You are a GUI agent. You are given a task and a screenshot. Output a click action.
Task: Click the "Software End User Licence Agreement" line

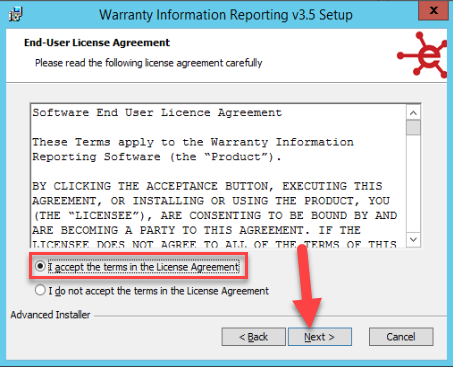[157, 113]
